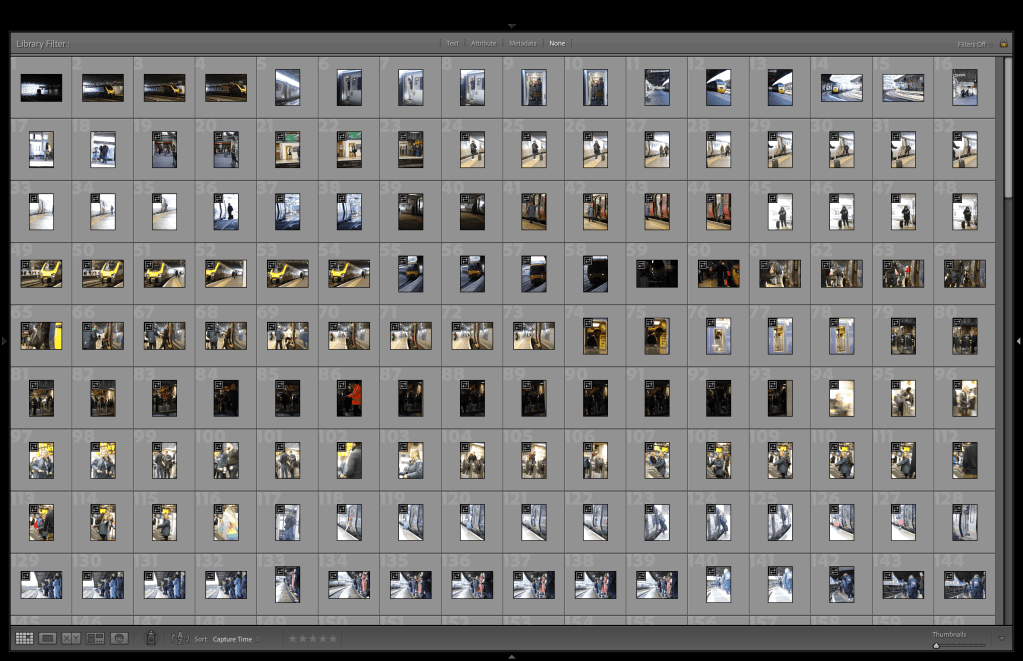Select the first photo thumbnail in grid

(41, 88)
